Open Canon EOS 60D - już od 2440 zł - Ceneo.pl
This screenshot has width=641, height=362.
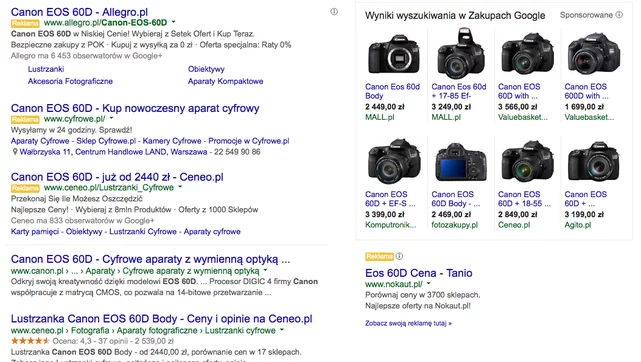coord(117,177)
